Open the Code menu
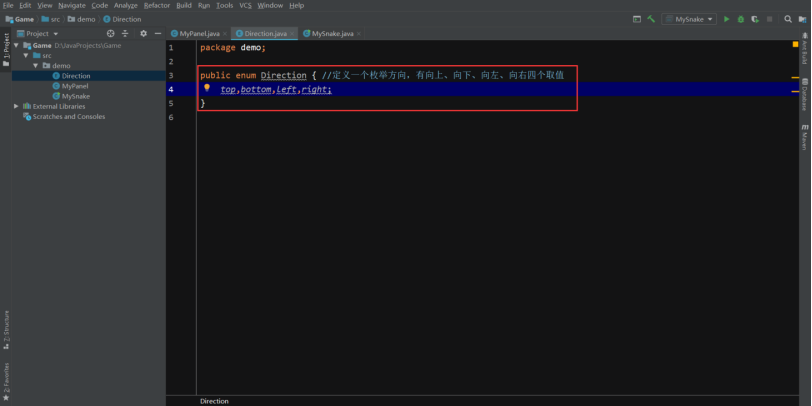 coord(99,5)
